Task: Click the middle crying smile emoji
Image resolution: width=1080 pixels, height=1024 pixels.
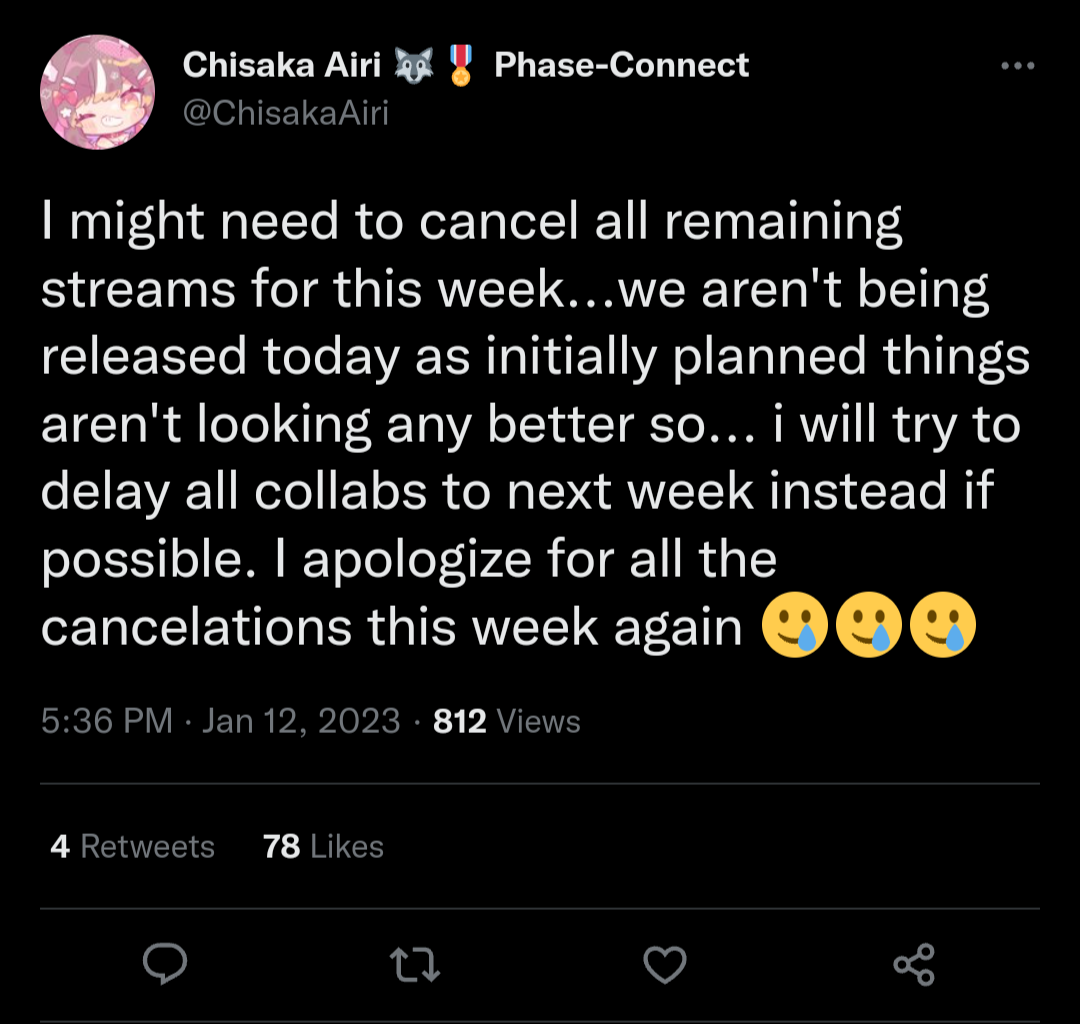Action: tap(869, 625)
